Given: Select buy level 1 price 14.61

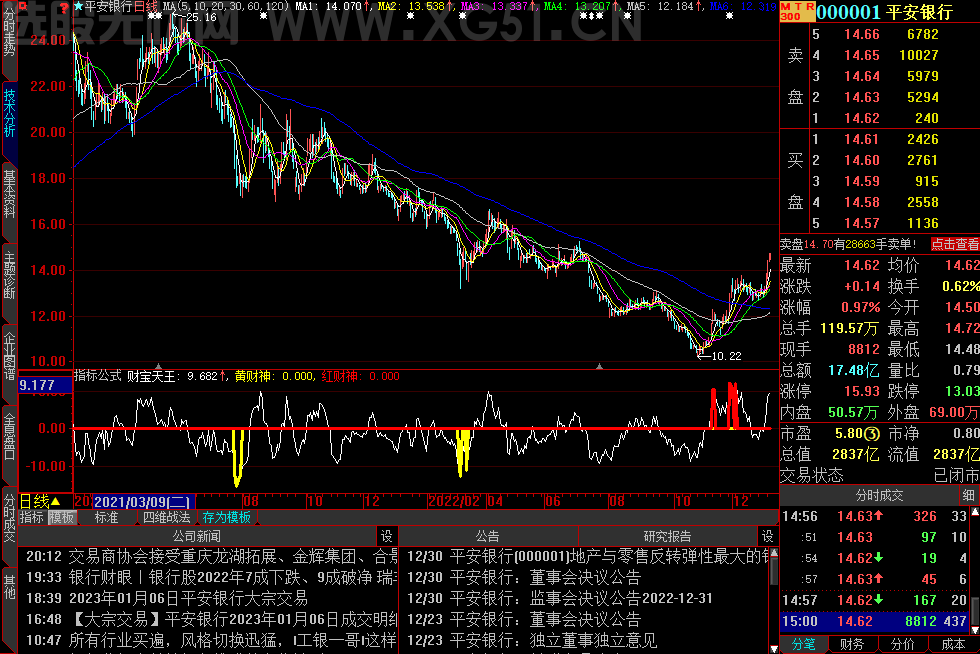Looking at the screenshot, I should pyautogui.click(x=861, y=139).
